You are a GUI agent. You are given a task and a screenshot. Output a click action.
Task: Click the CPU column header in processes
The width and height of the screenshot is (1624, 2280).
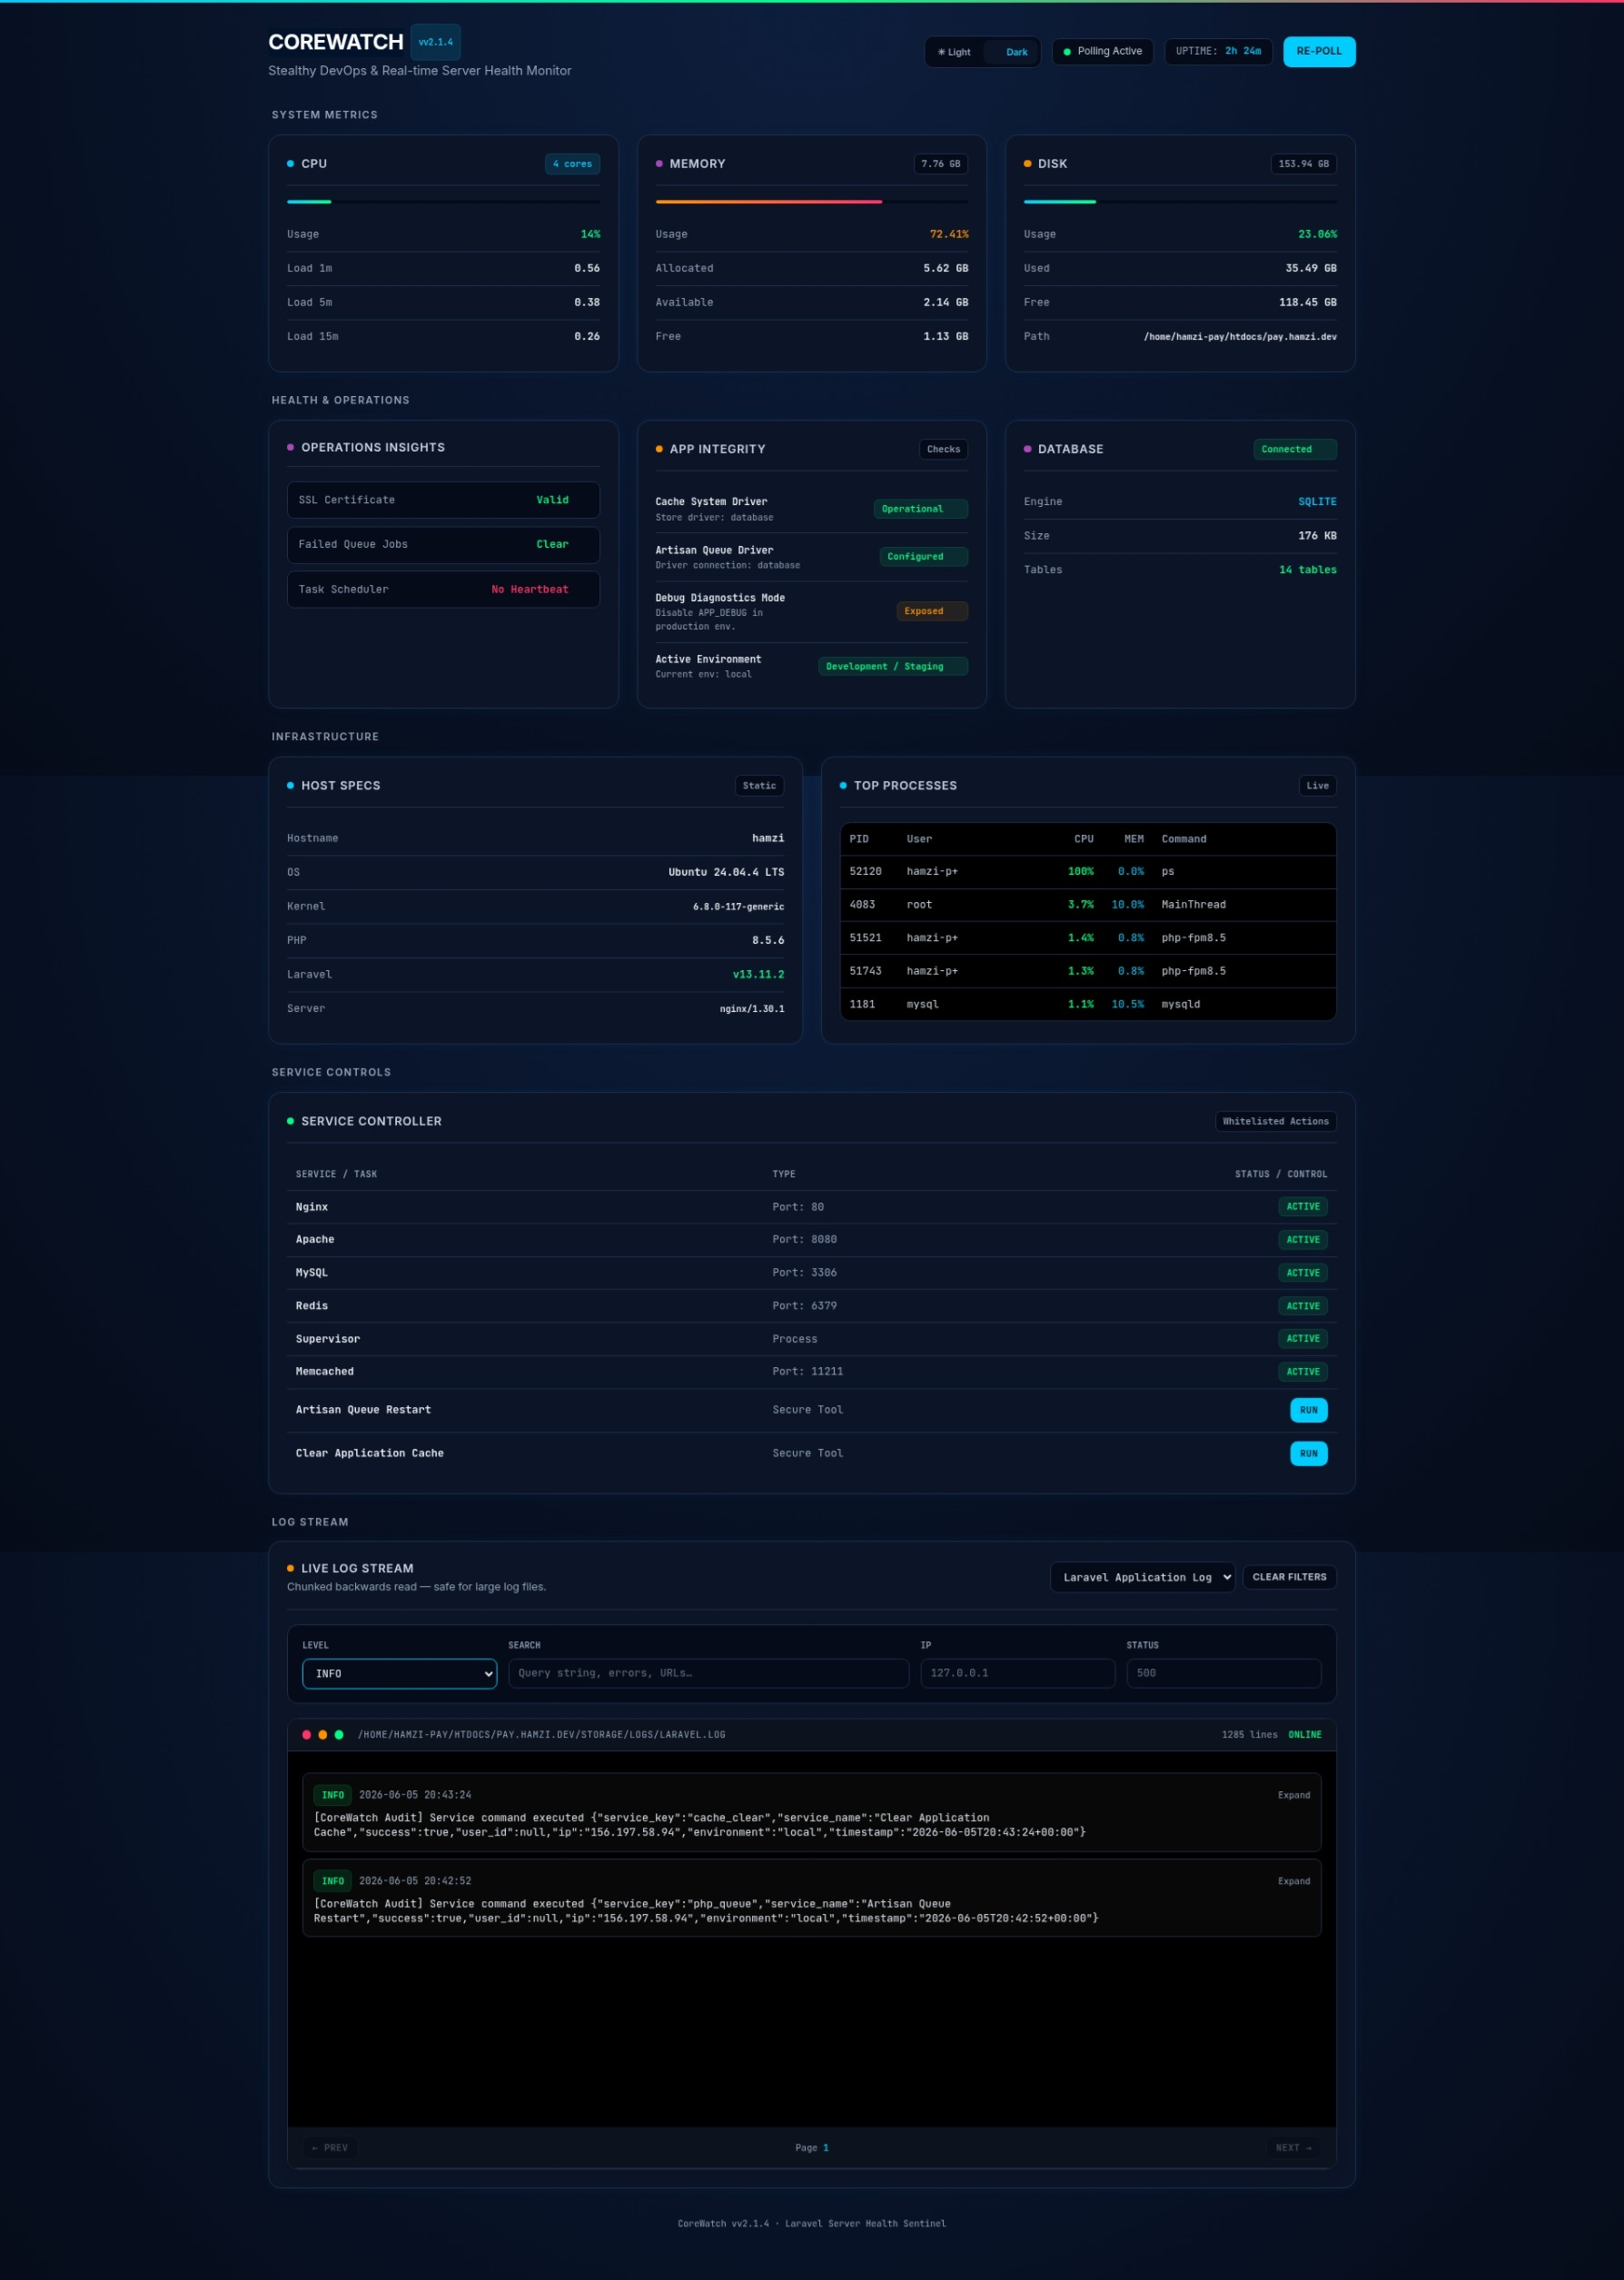coord(1083,839)
